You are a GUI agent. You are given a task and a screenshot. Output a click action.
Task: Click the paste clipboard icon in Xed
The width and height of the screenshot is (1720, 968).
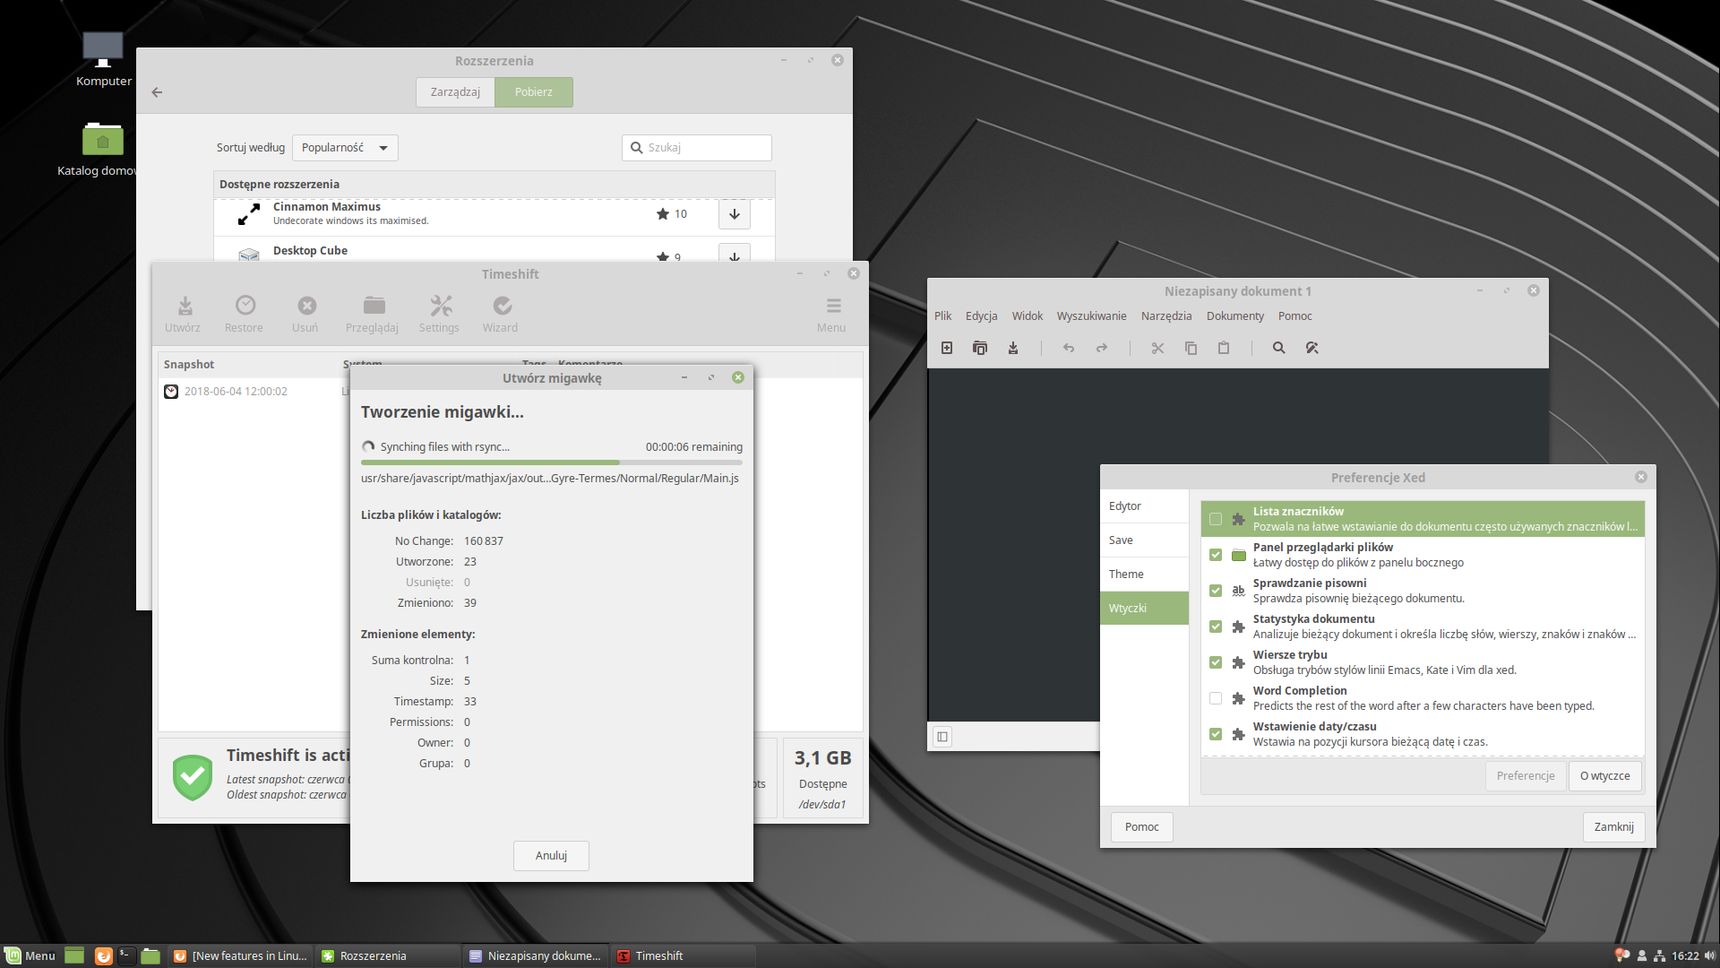1224,348
